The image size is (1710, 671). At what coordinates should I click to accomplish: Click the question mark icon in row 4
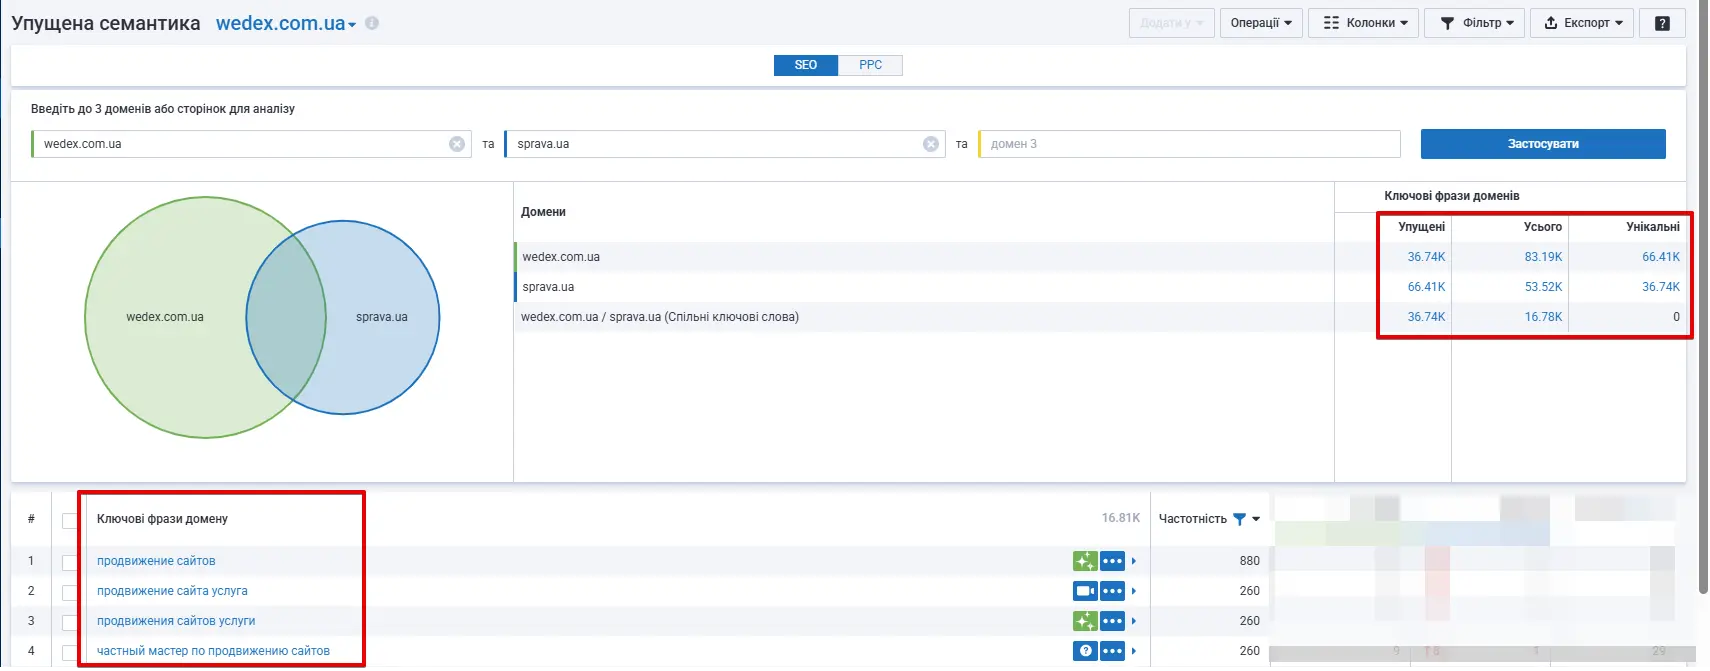click(1085, 651)
